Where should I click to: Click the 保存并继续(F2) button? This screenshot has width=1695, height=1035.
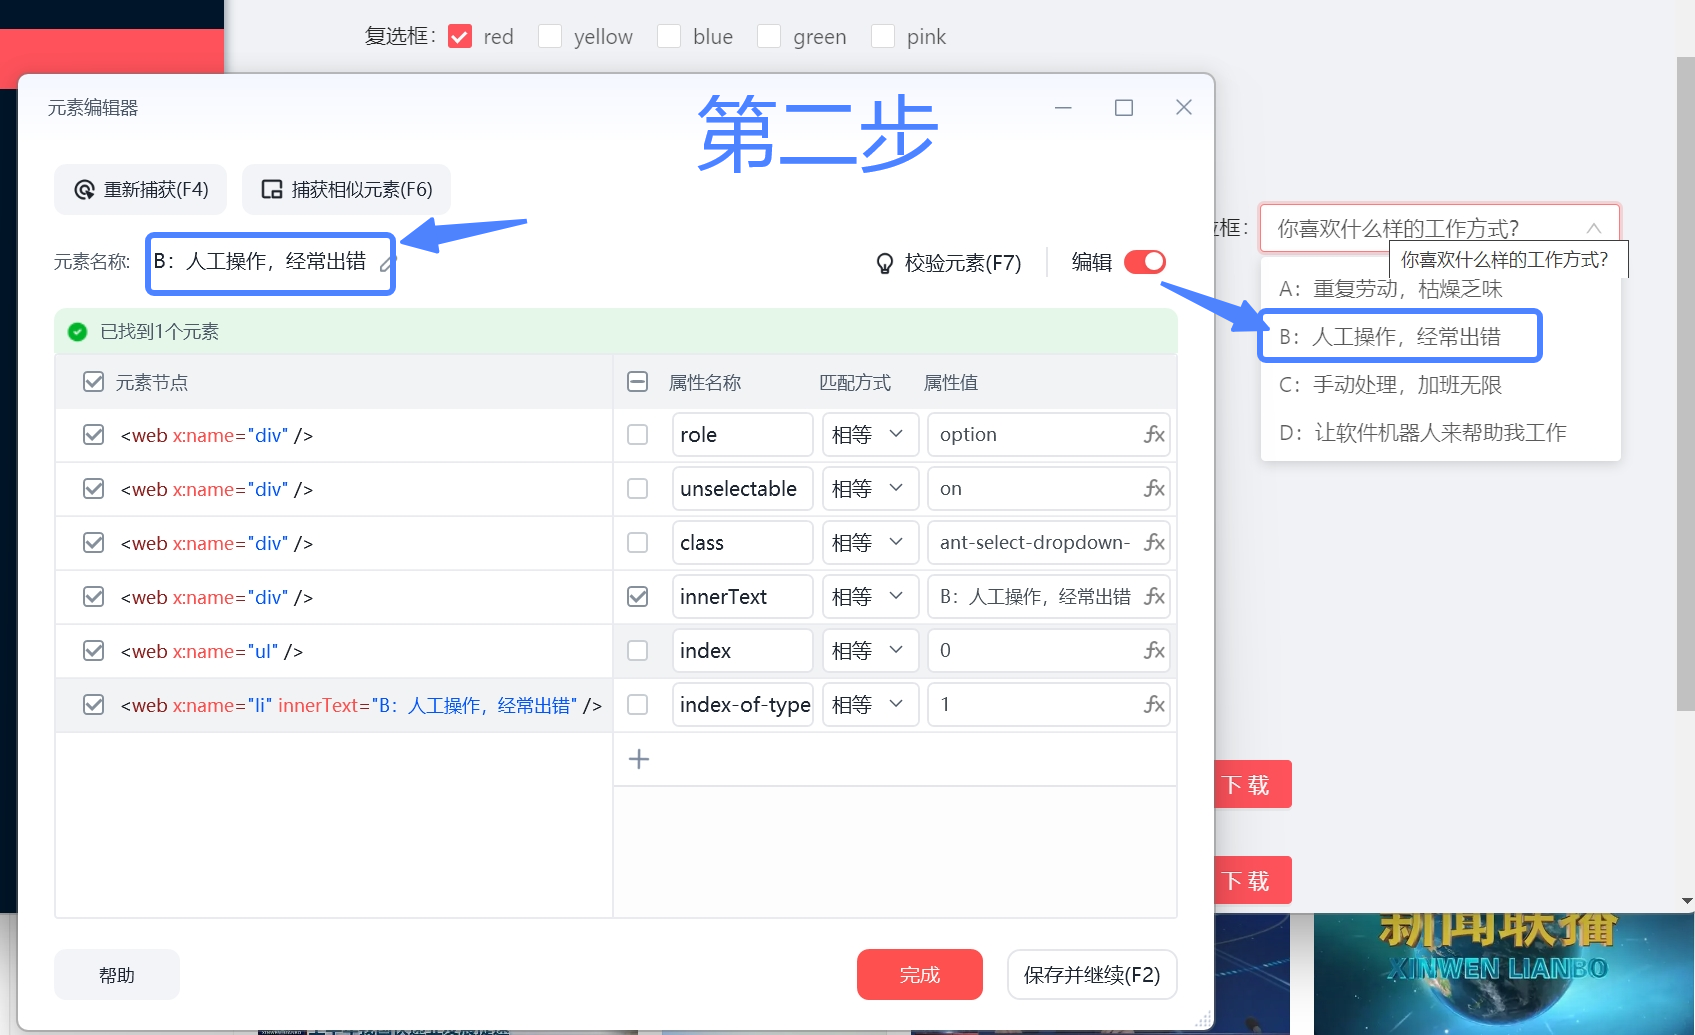coord(1091,975)
